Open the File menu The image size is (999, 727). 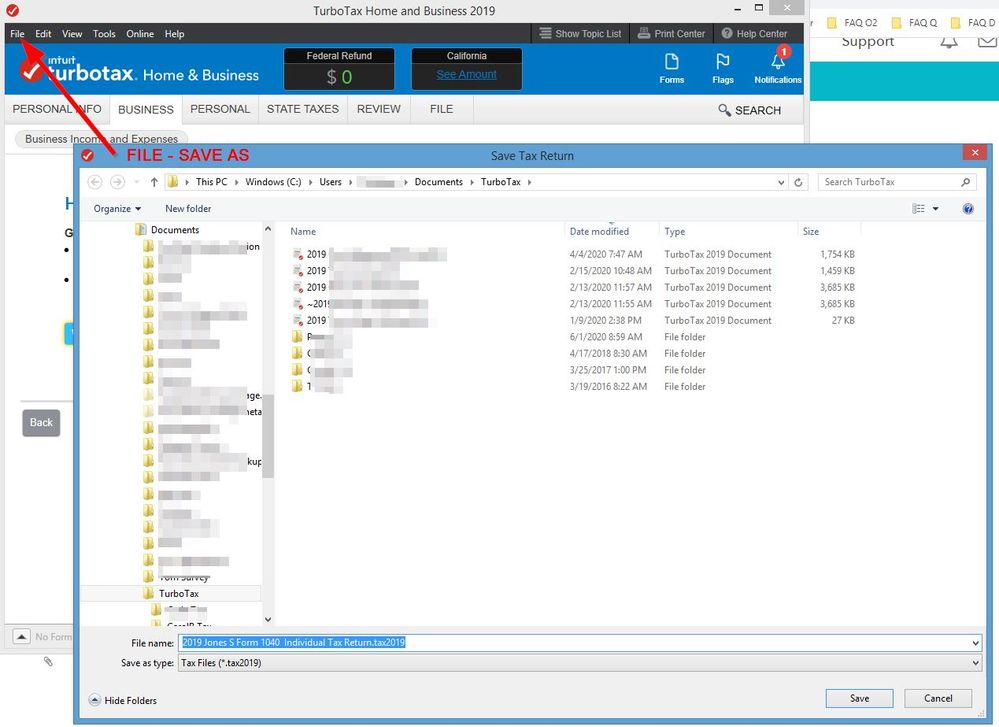click(17, 34)
